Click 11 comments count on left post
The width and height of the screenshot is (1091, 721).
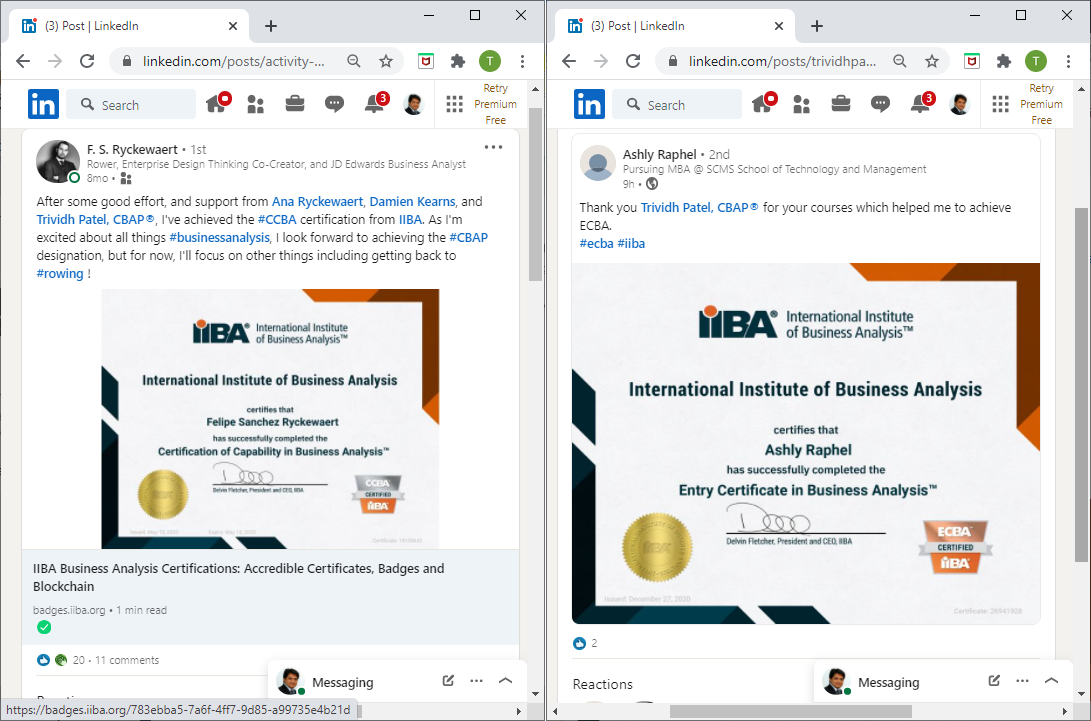pos(127,660)
